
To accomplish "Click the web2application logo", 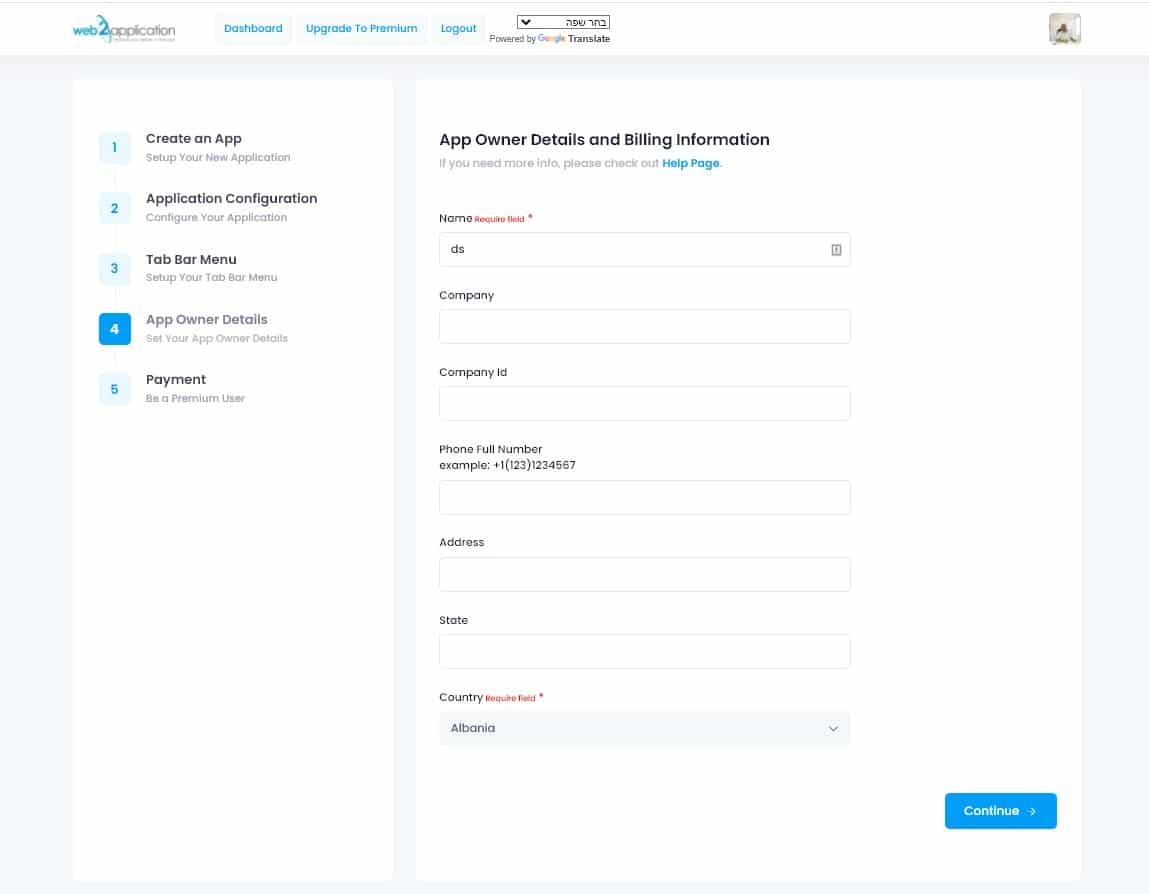I will point(124,30).
